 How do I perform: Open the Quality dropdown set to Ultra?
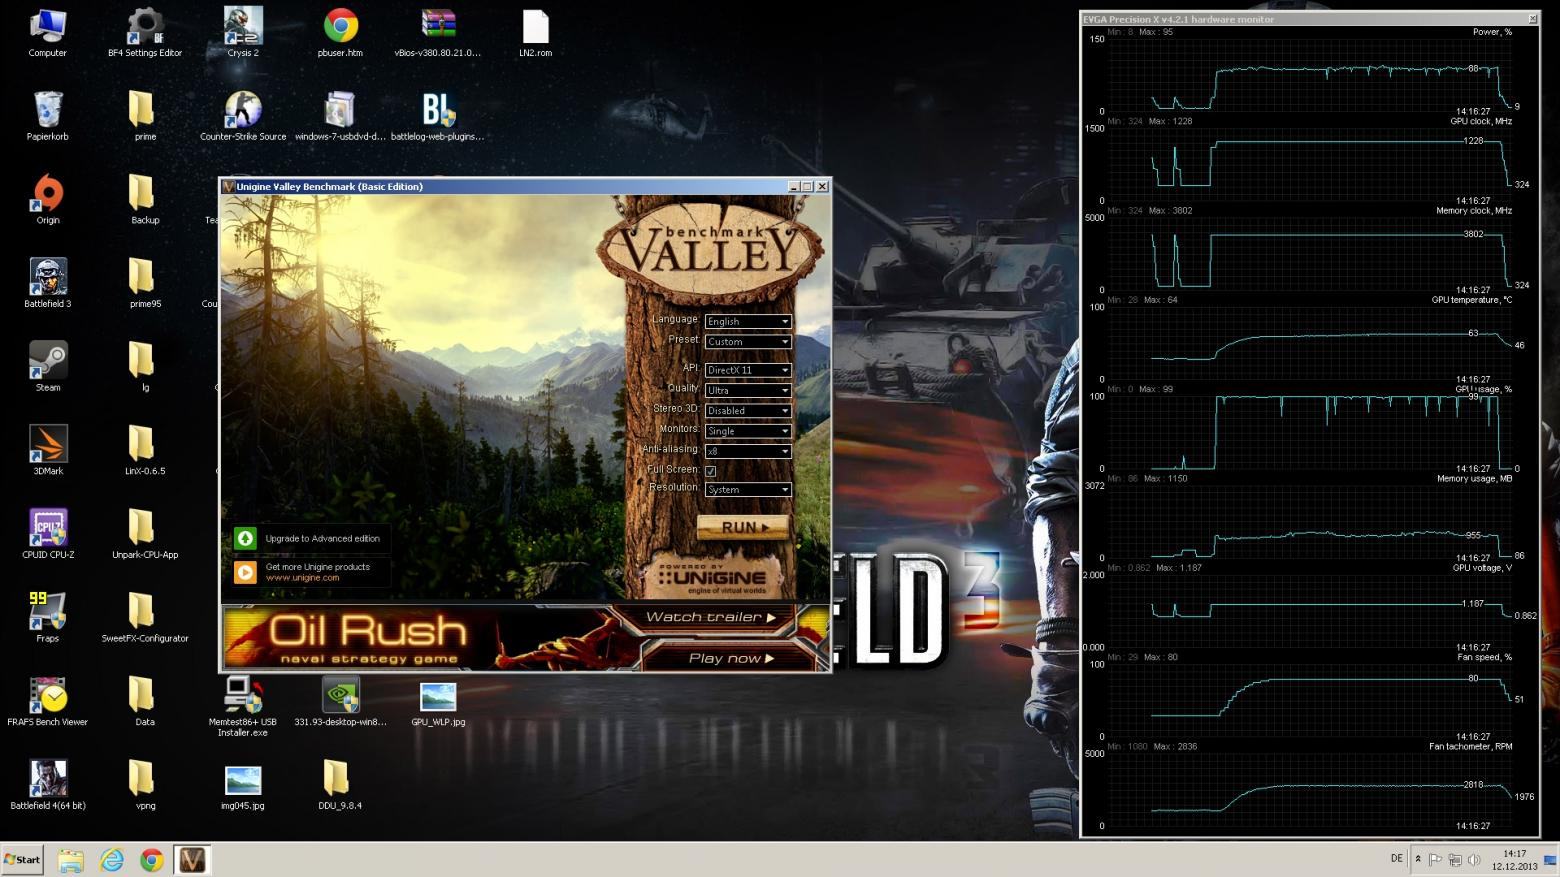748,390
